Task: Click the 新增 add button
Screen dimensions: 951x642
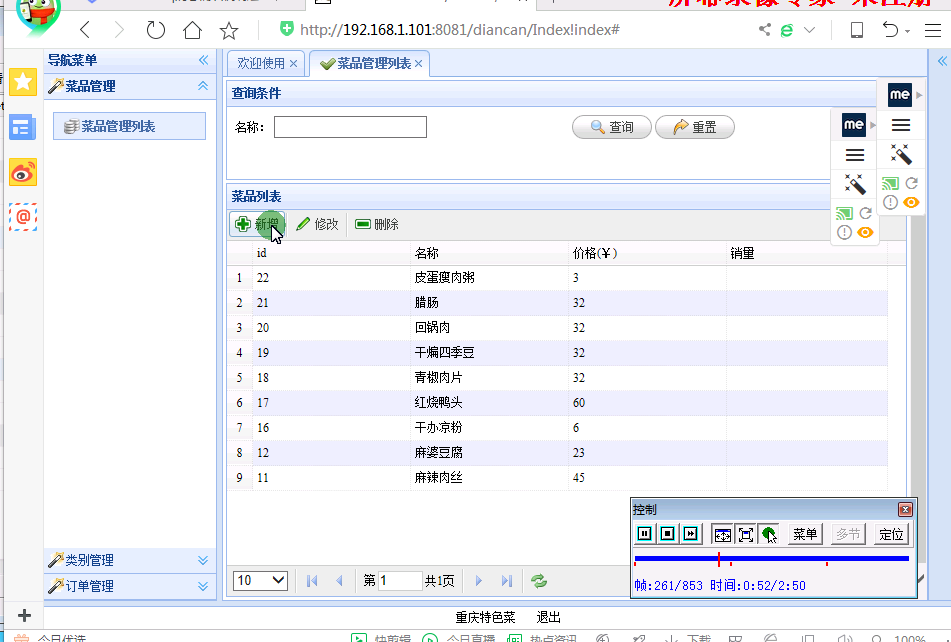Action: coord(257,224)
